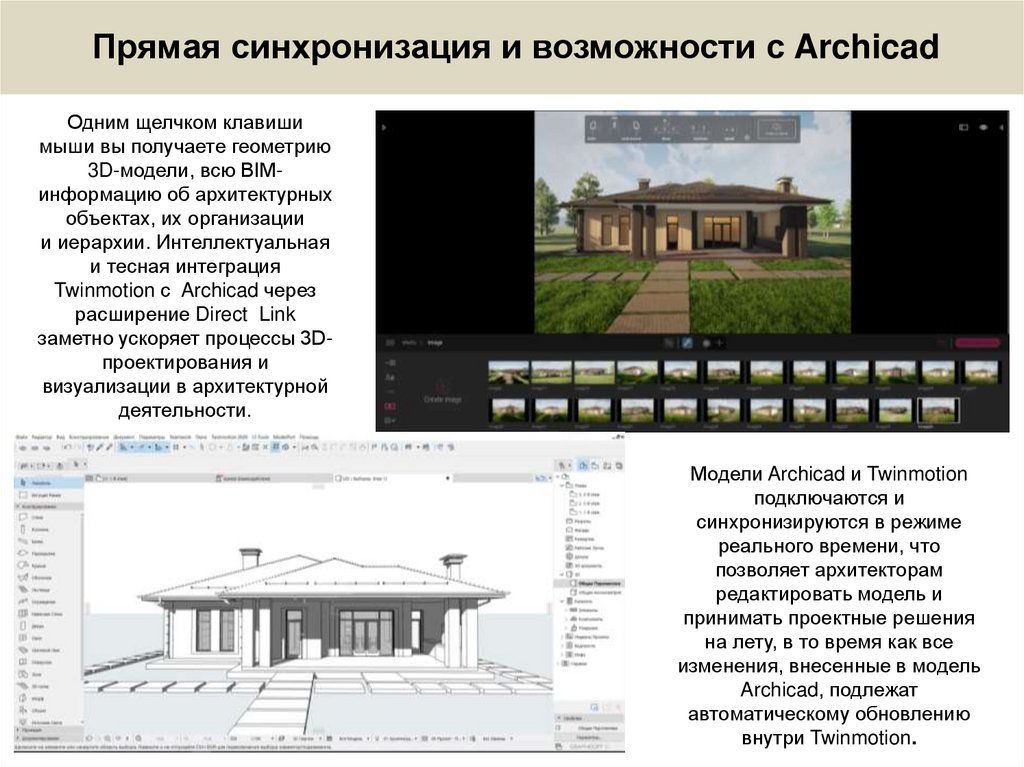1024x767 pixels.
Task: Select the Curtain Wall (Навесная Стена) tool
Action: point(49,614)
